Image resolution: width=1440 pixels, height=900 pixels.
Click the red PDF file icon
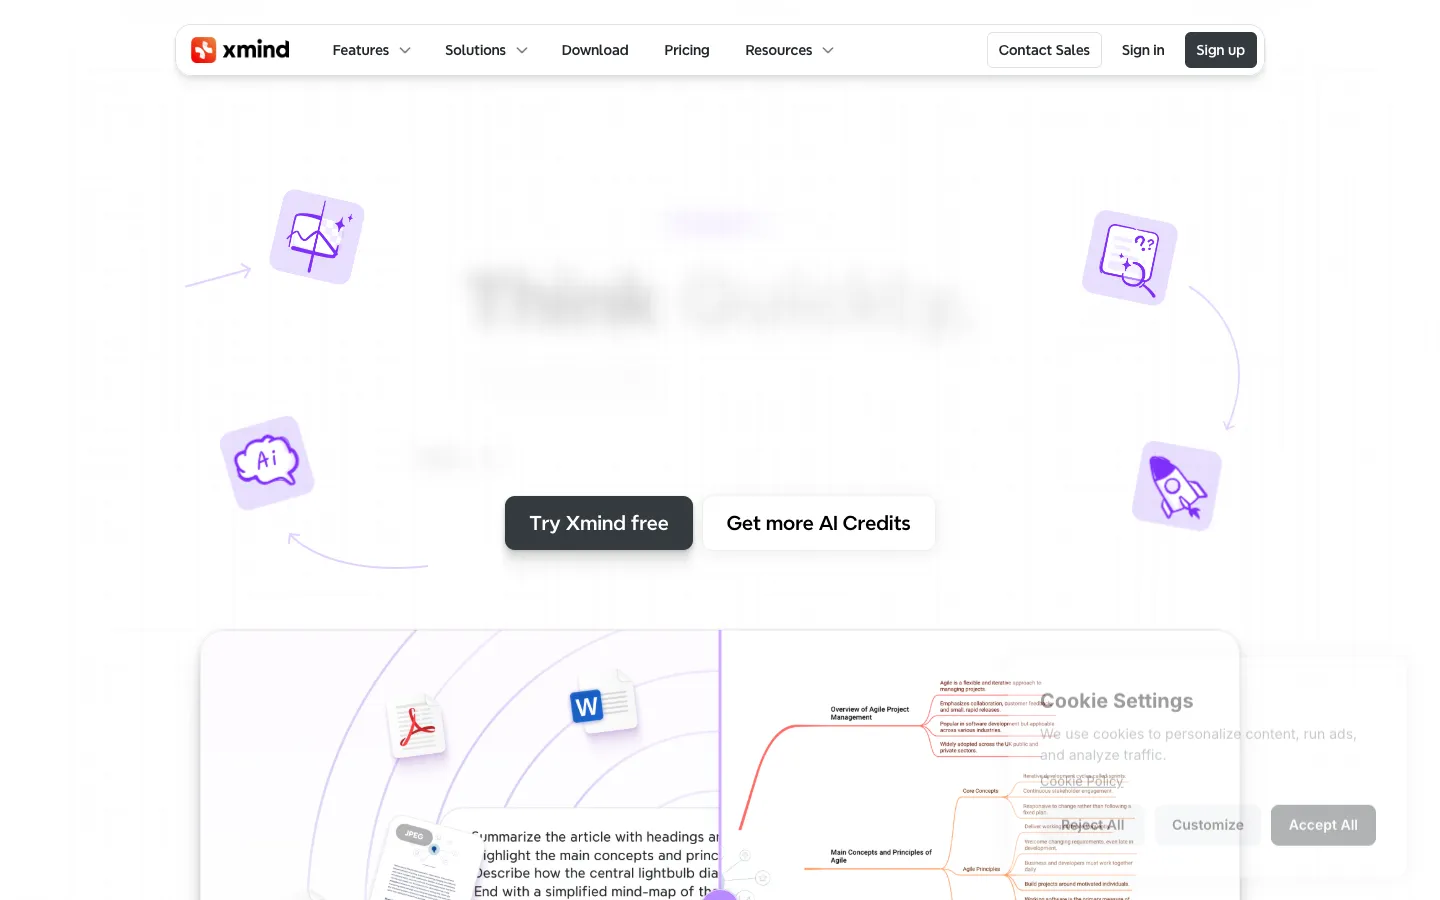[x=416, y=725]
